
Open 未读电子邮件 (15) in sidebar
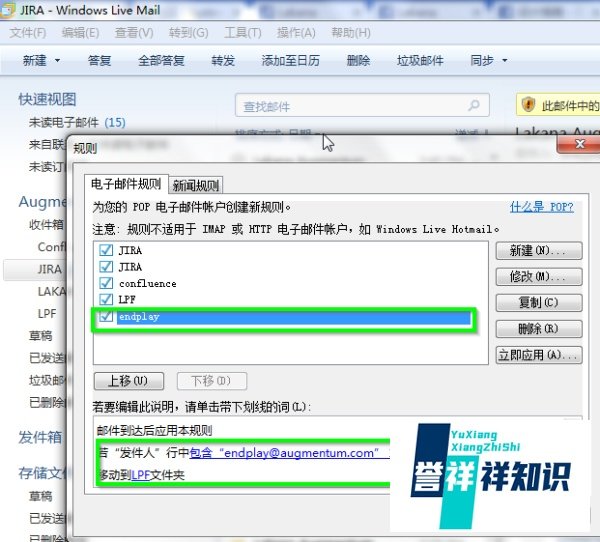(77, 122)
